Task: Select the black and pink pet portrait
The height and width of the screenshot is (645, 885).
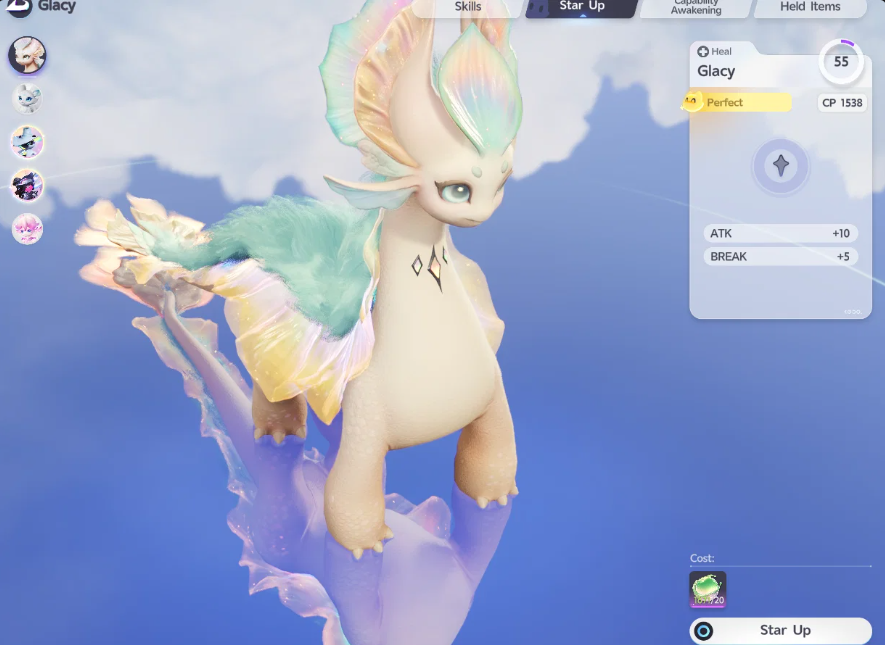Action: click(27, 185)
